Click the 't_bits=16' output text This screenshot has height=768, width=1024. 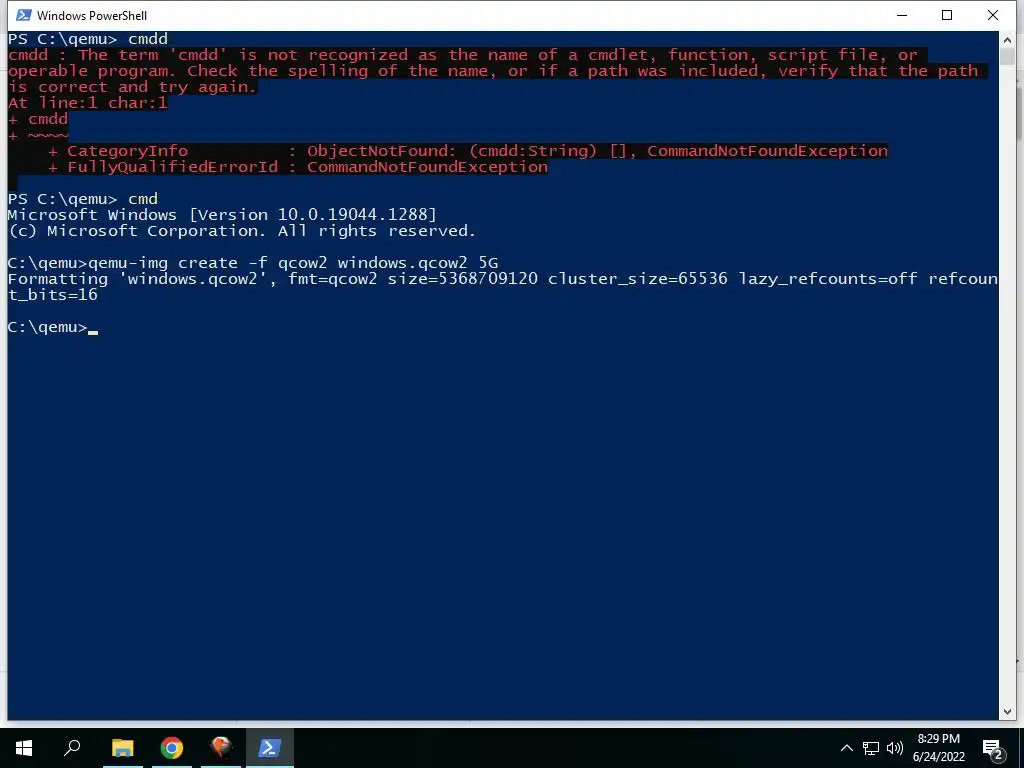tap(52, 295)
